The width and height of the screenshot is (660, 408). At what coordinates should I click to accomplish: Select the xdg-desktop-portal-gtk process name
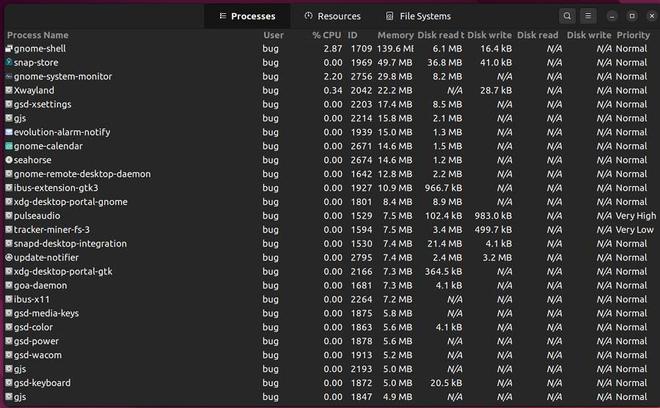tap(63, 271)
